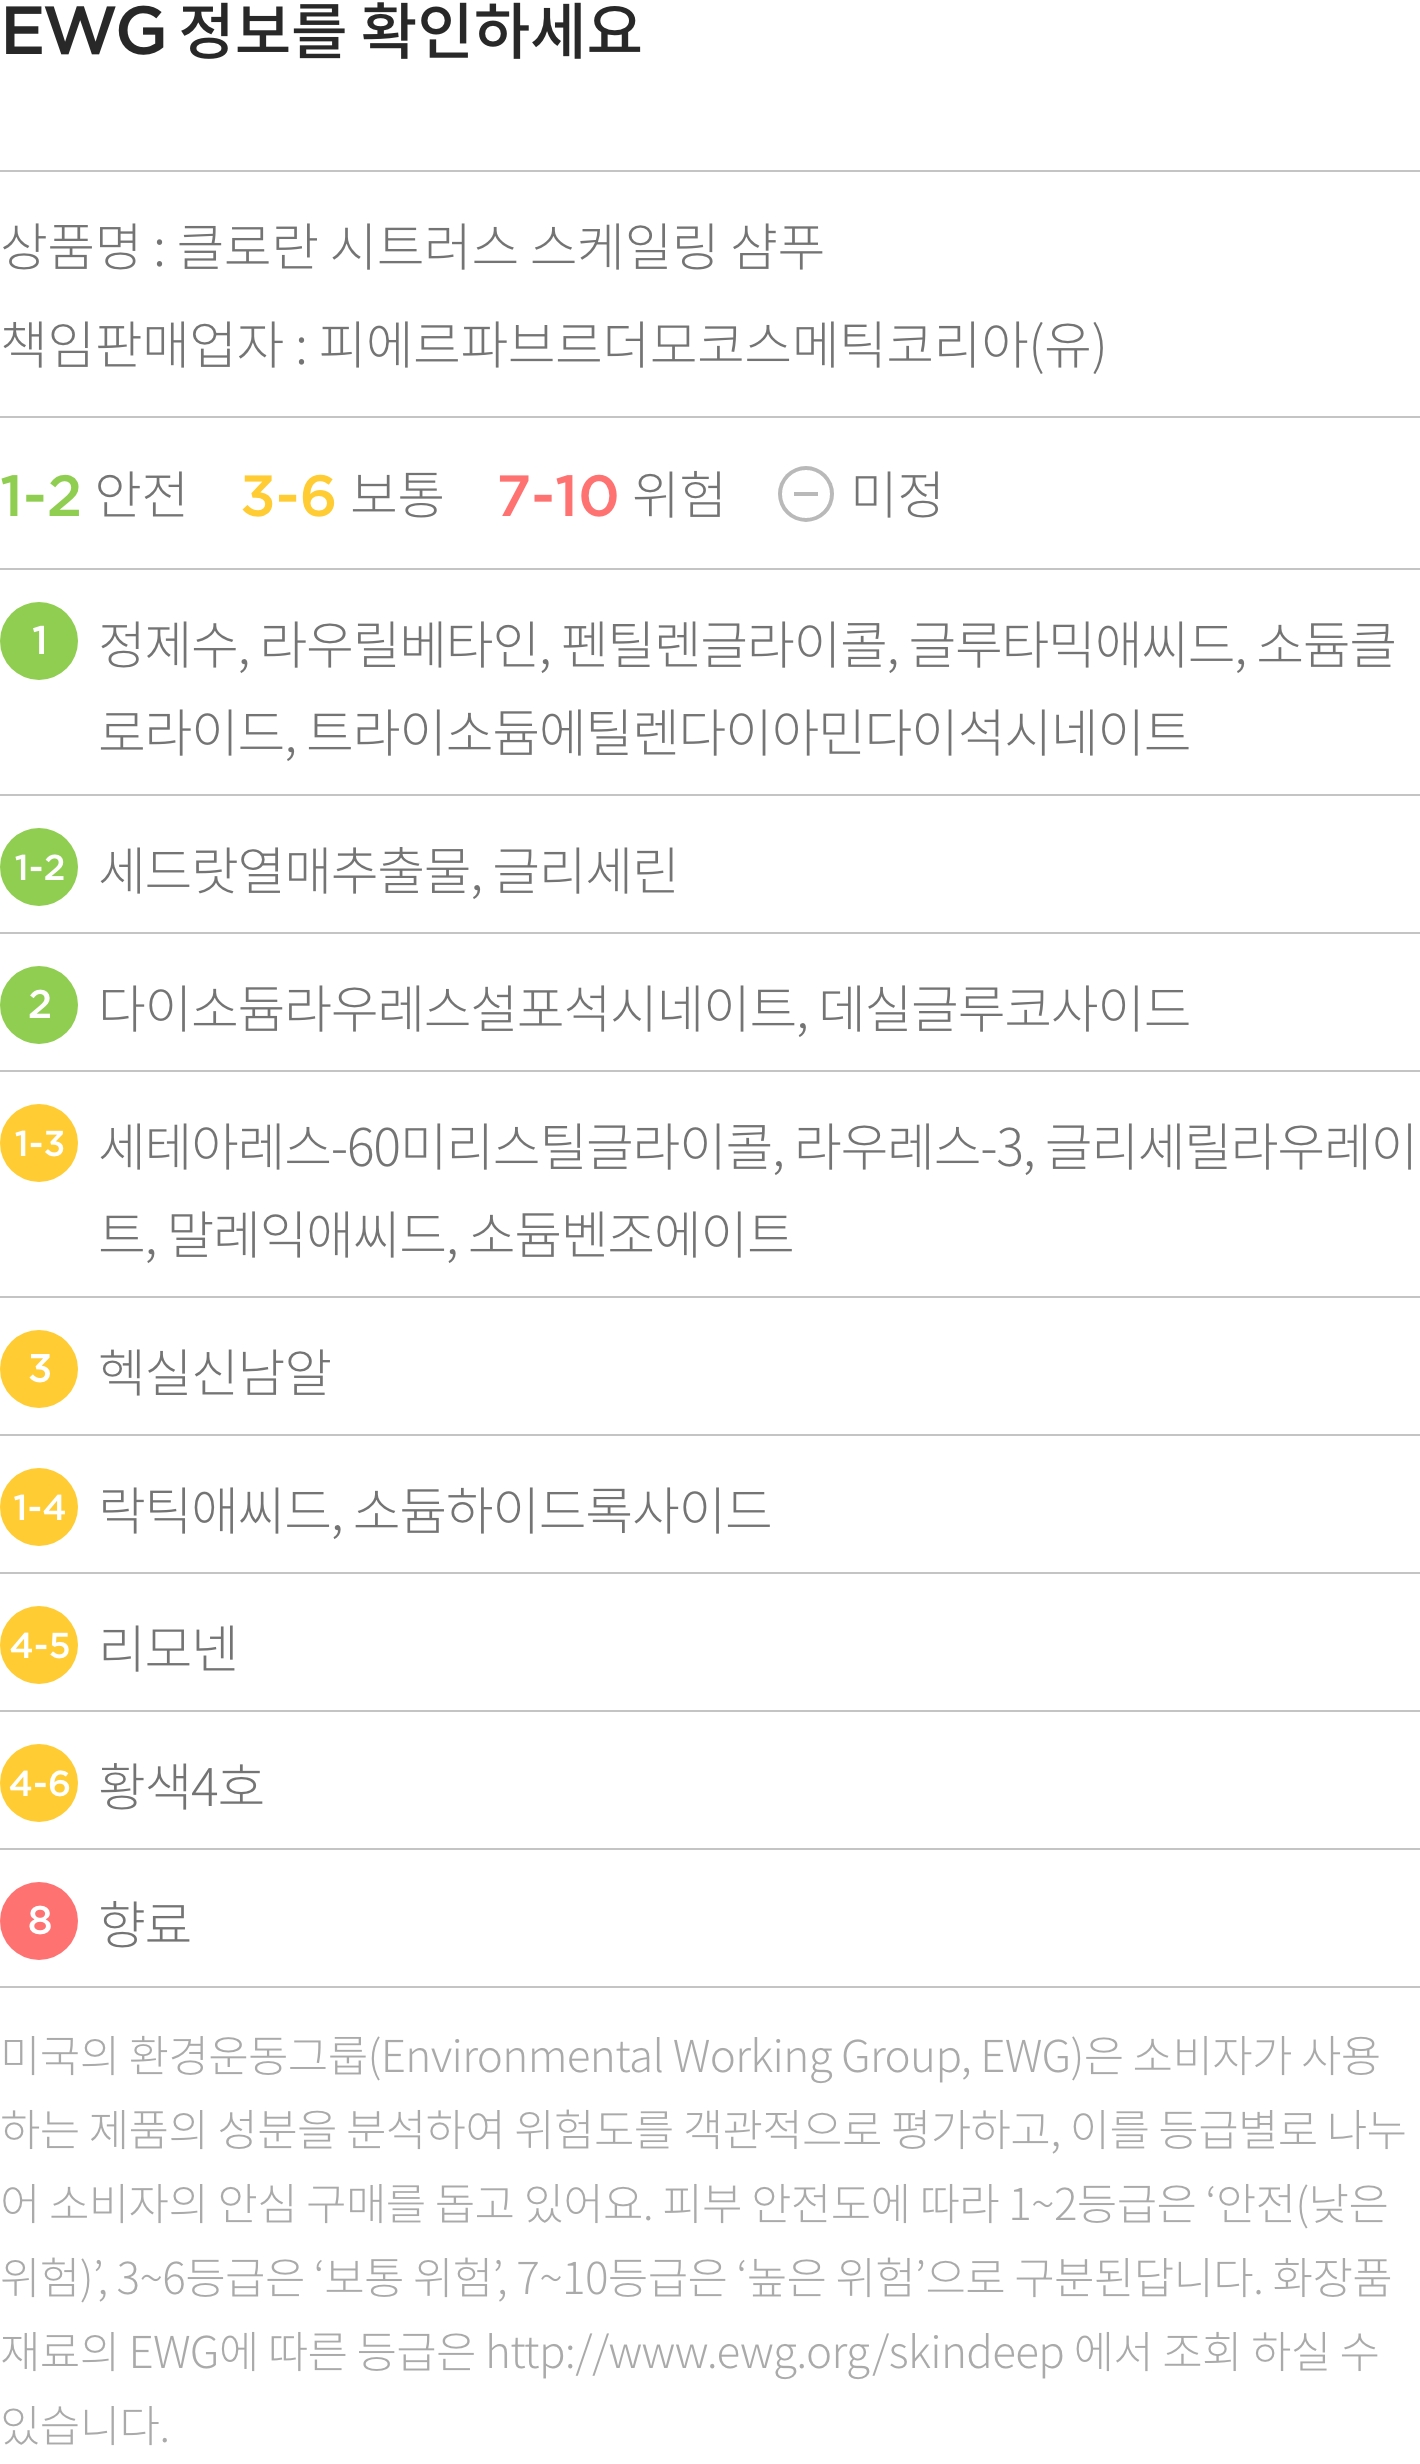The width and height of the screenshot is (1420, 2464).
Task: Click the green 1-2 grade badge beside 세드랏열매추출물
Action: point(39,867)
